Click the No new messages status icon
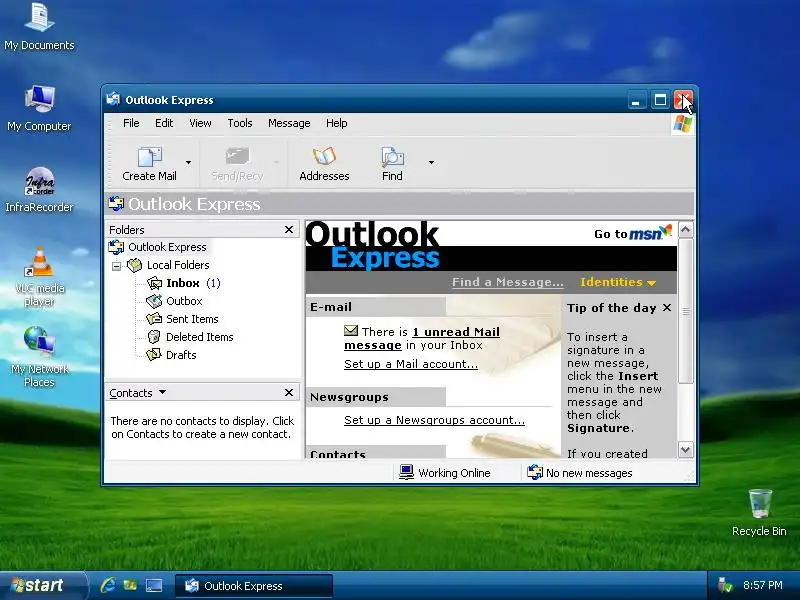Screen dimensions: 800x600 [535, 472]
